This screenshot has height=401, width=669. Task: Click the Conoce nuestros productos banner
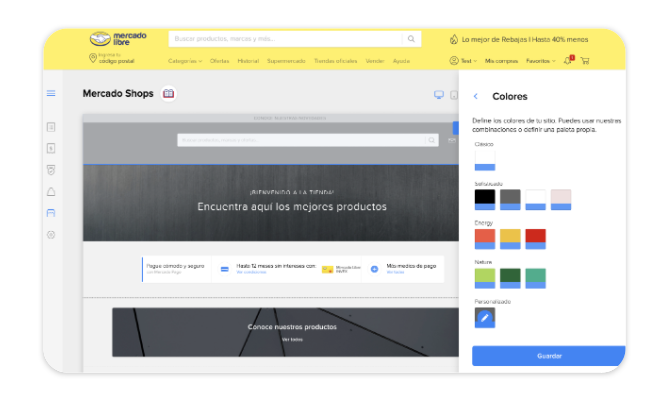tap(285, 332)
